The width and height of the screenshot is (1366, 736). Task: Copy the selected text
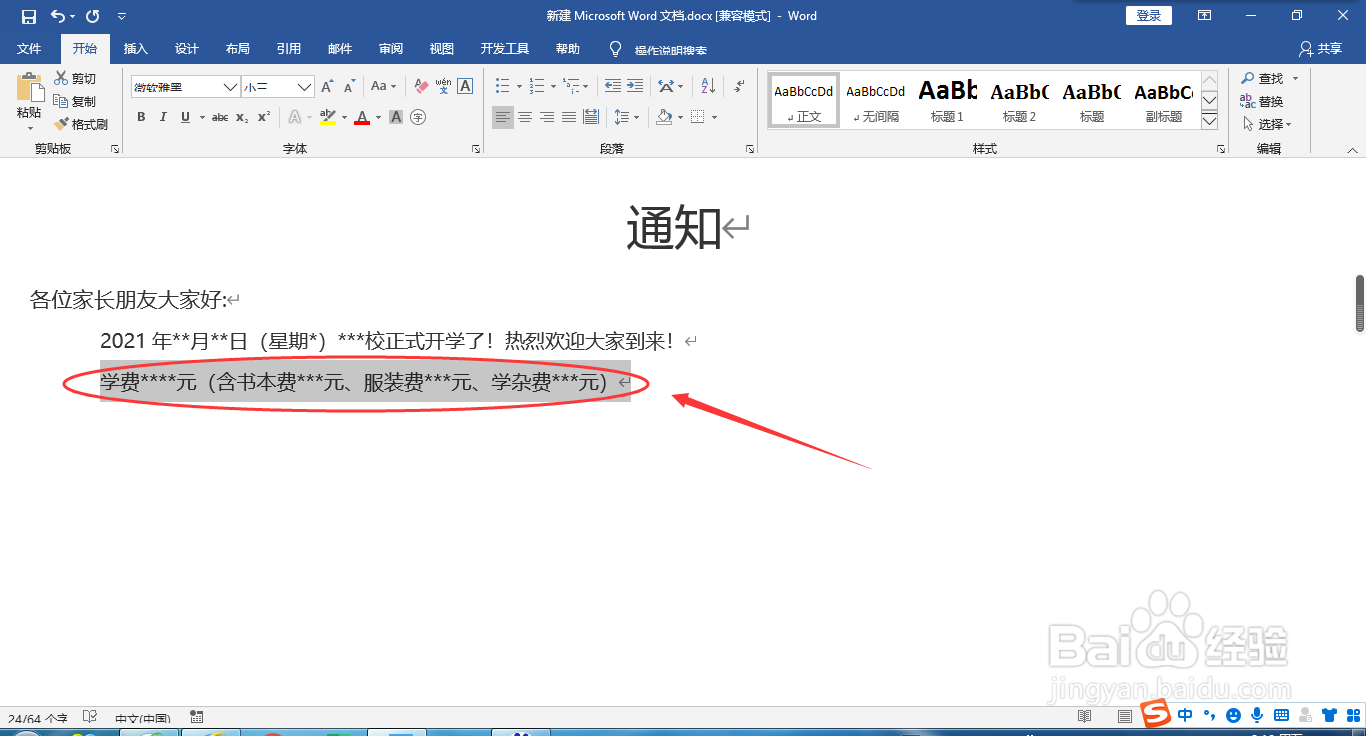pos(75,101)
